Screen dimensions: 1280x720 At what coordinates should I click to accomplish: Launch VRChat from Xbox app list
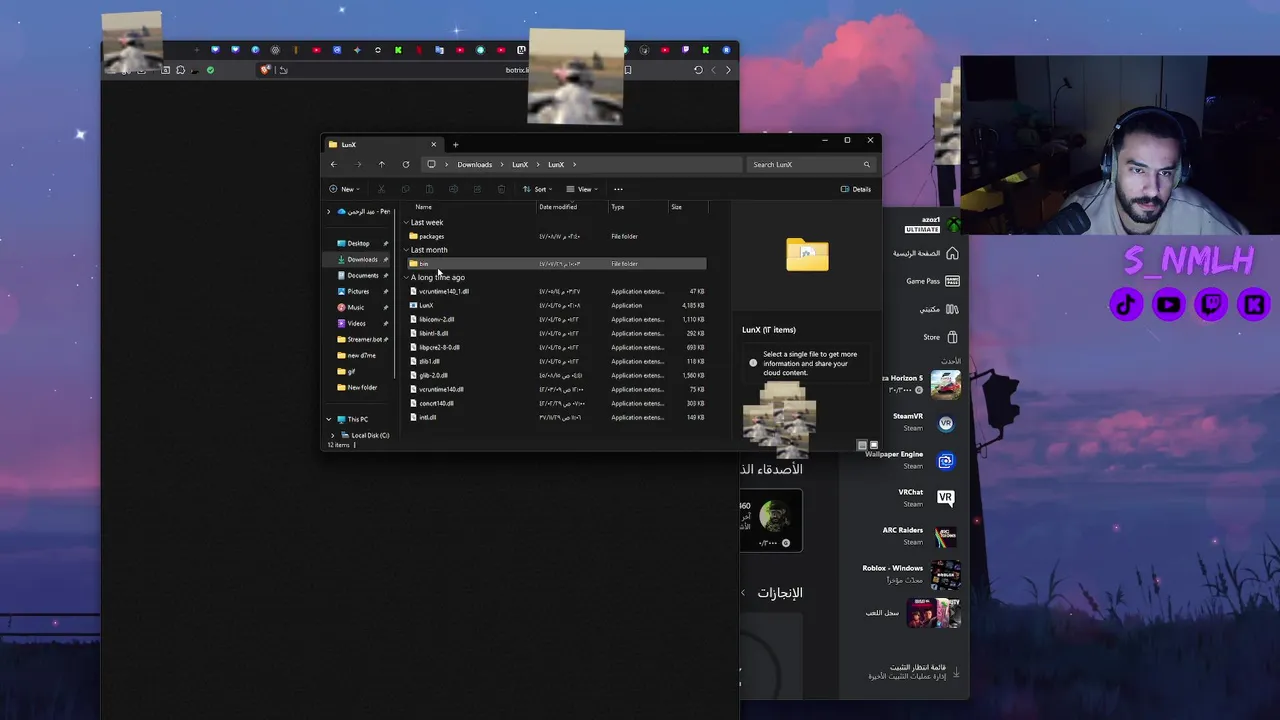coord(927,498)
